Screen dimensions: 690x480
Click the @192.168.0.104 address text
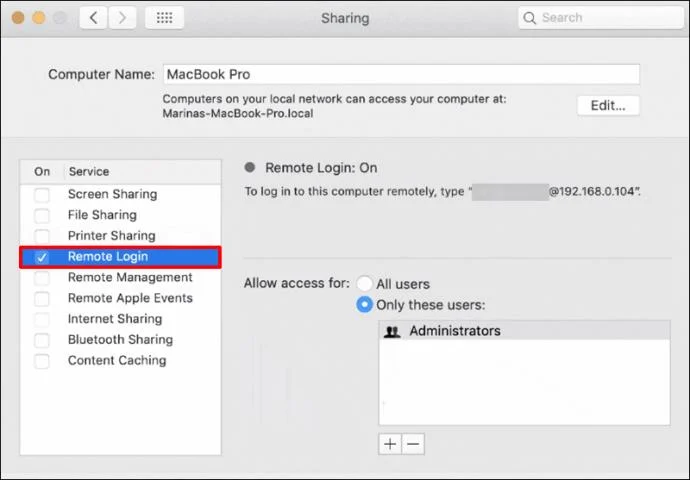point(591,191)
